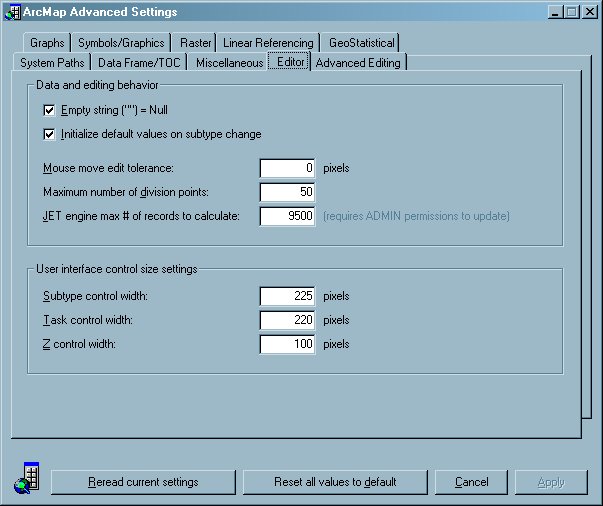The height and width of the screenshot is (506, 603).
Task: Switch to the System Paths tab
Action: (x=52, y=63)
